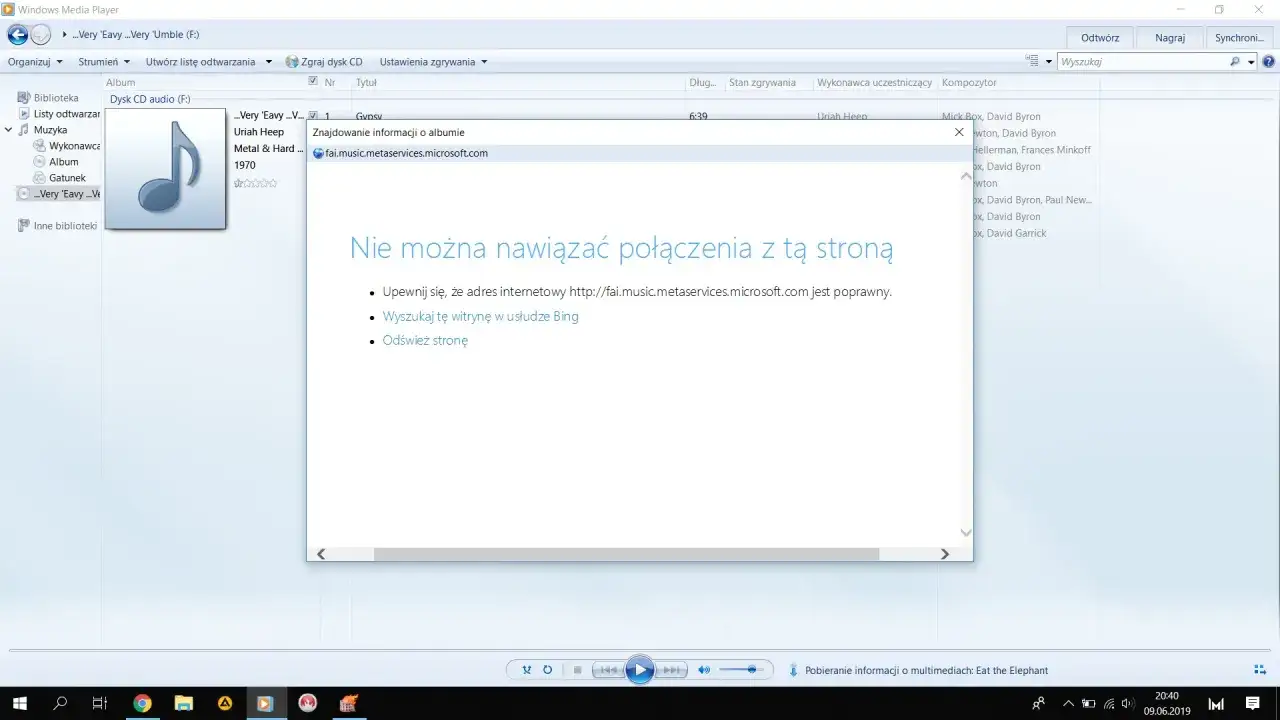
Task: Click the Odśwież stronę link
Action: 425,340
